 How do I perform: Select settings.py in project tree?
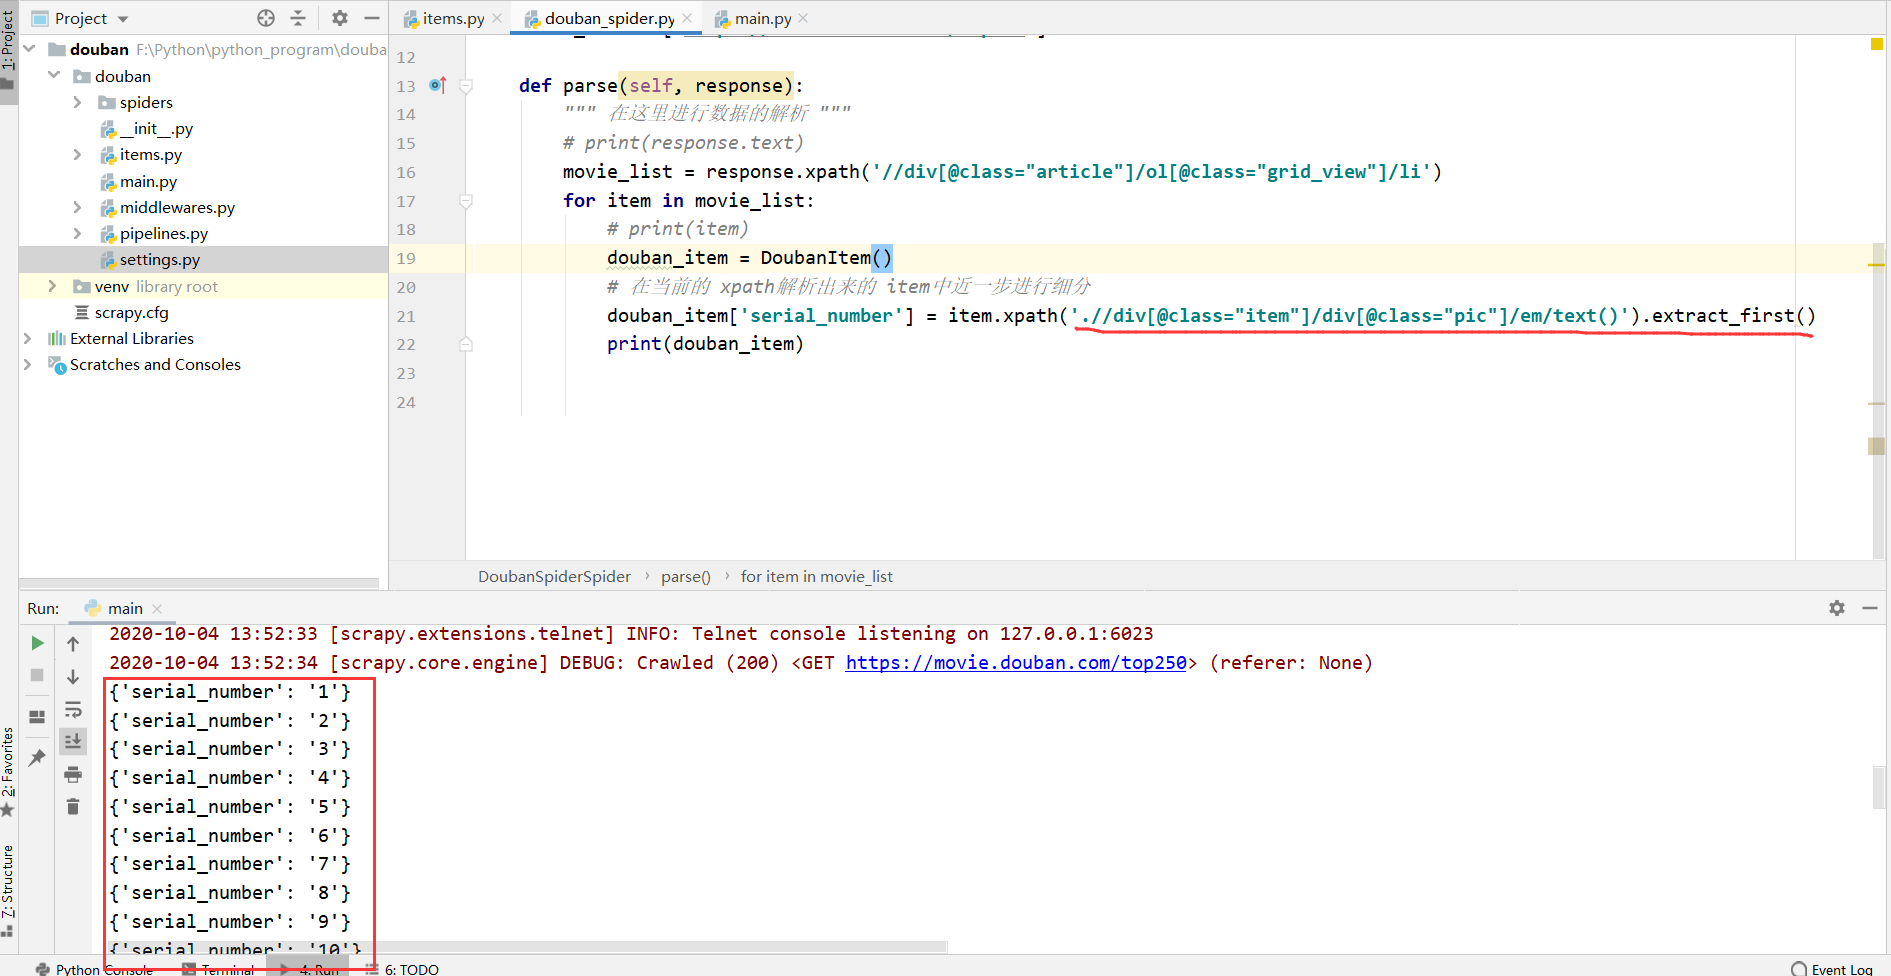pyautogui.click(x=150, y=259)
